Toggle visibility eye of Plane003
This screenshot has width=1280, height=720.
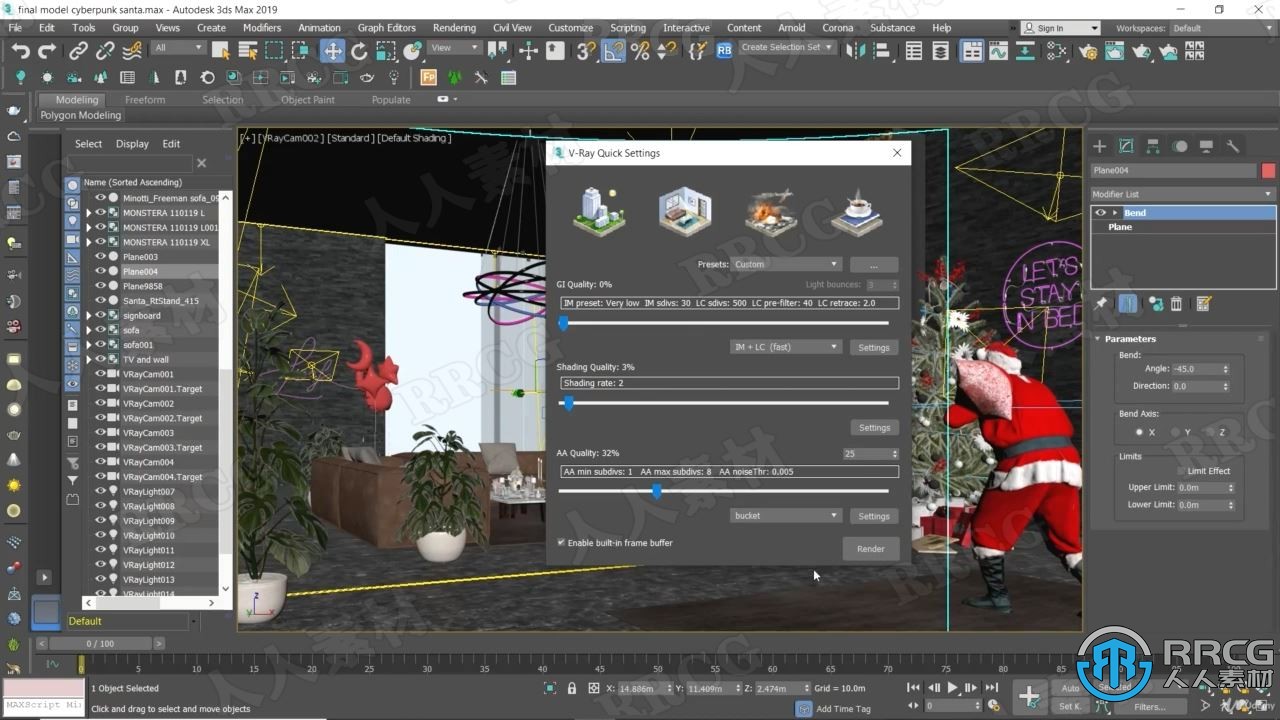pyautogui.click(x=100, y=257)
